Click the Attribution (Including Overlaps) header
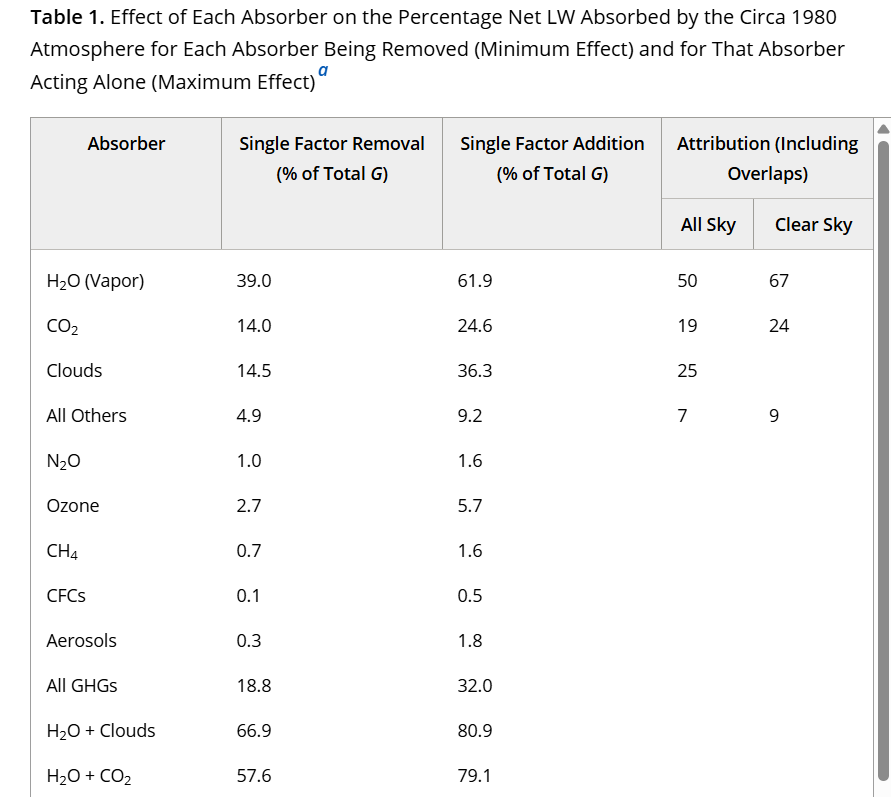 point(768,158)
